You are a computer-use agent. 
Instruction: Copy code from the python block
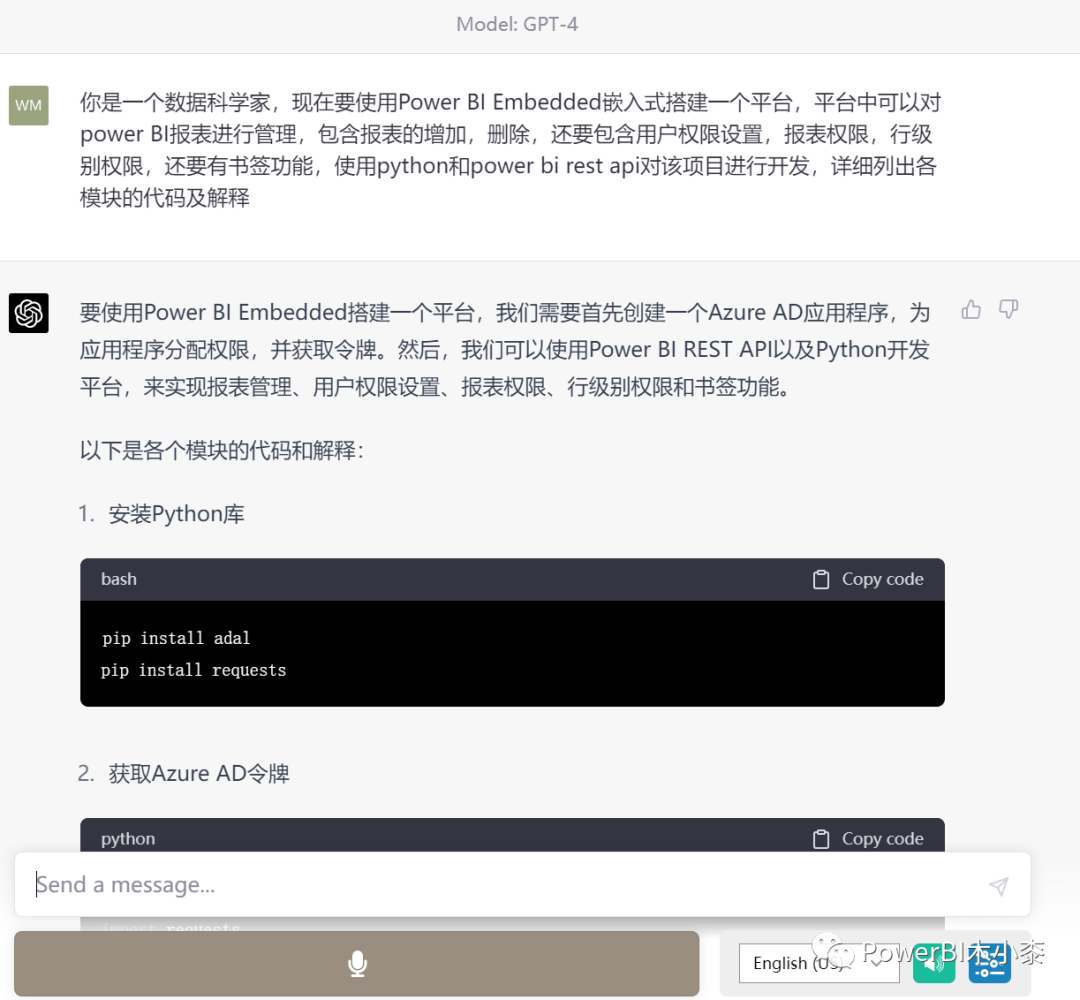(x=869, y=839)
